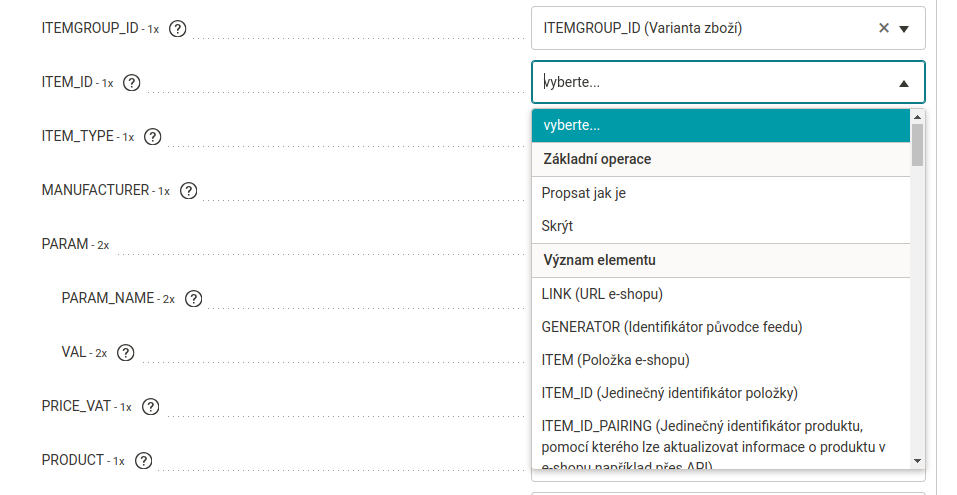Collapse the ITEM_ID dropdown arrow
Viewport: 957px width, 495px height.
click(x=904, y=83)
